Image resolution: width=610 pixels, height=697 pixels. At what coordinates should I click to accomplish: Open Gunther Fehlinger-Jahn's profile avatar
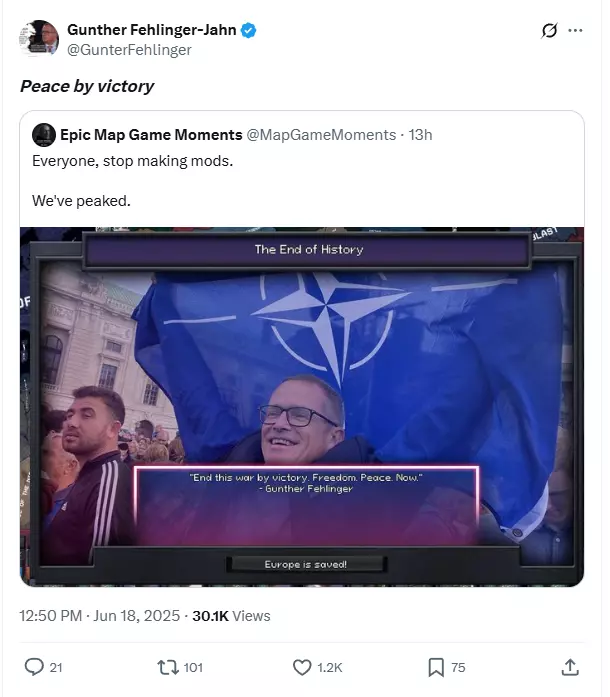39,39
